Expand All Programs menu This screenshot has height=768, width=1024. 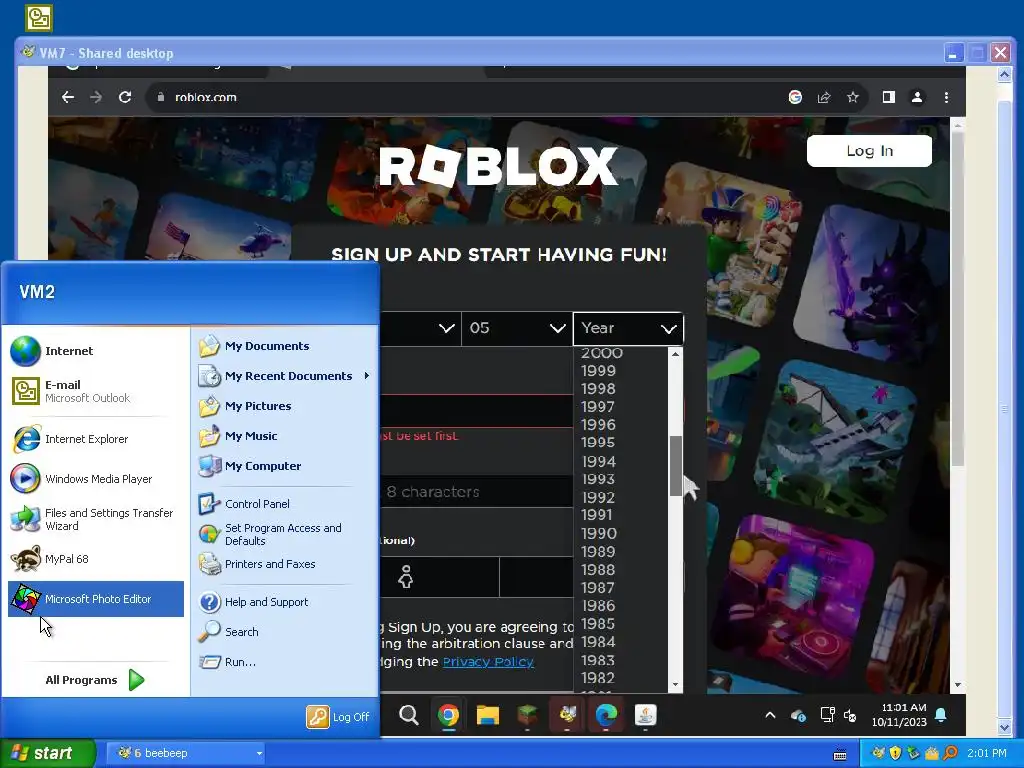tap(96, 680)
